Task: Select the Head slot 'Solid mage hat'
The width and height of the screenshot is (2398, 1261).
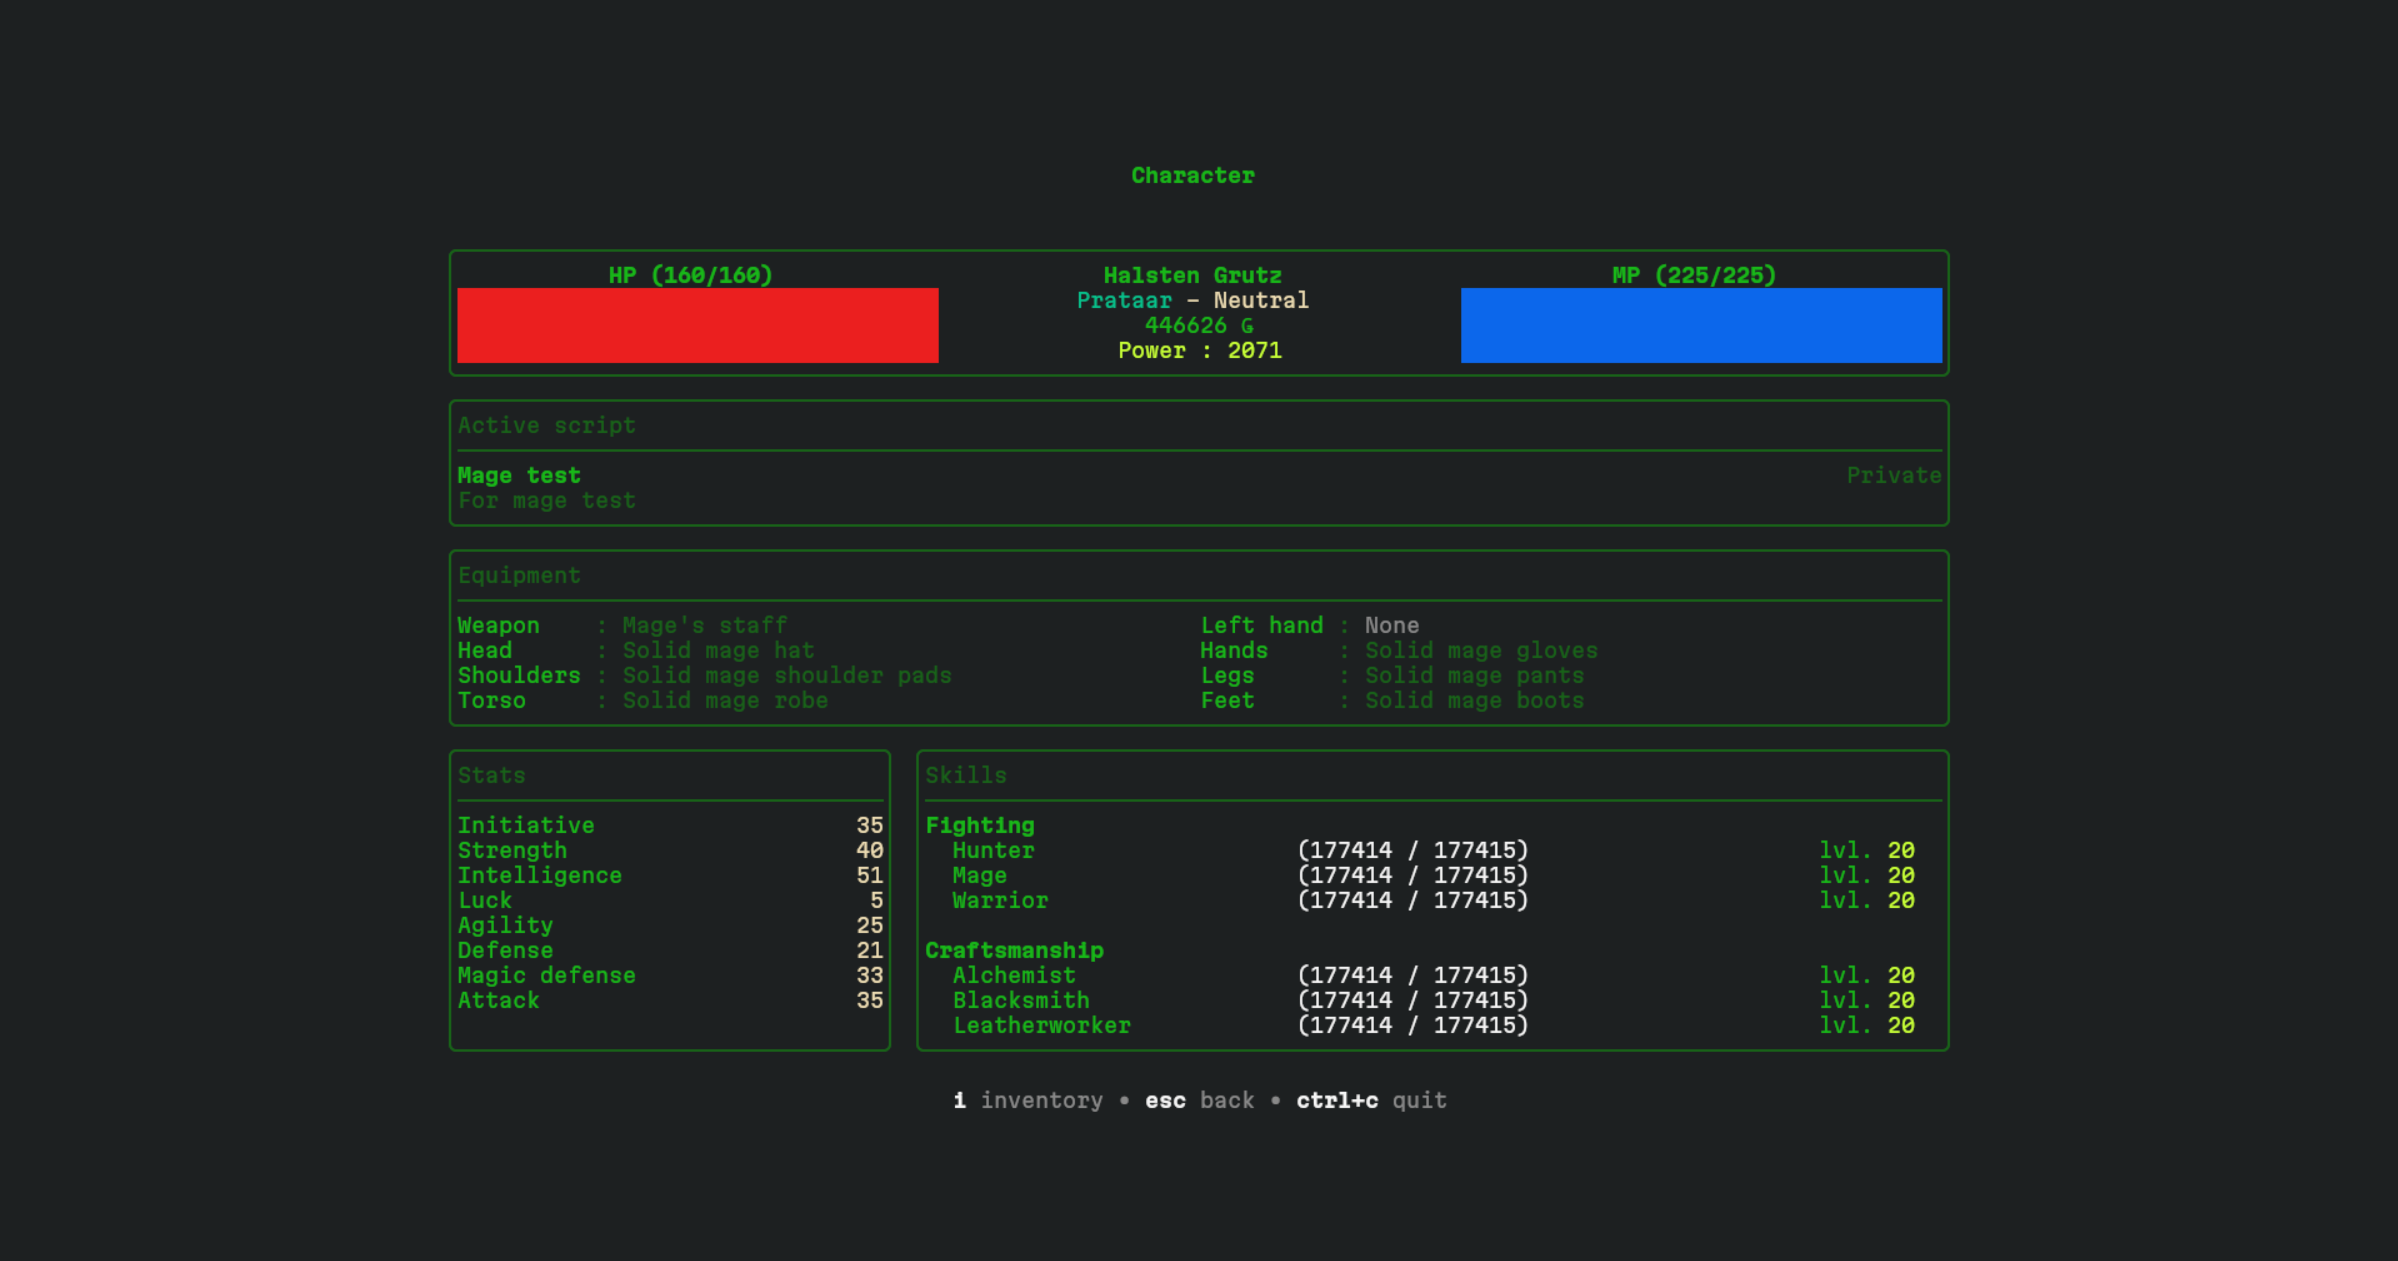Action: tap(718, 650)
